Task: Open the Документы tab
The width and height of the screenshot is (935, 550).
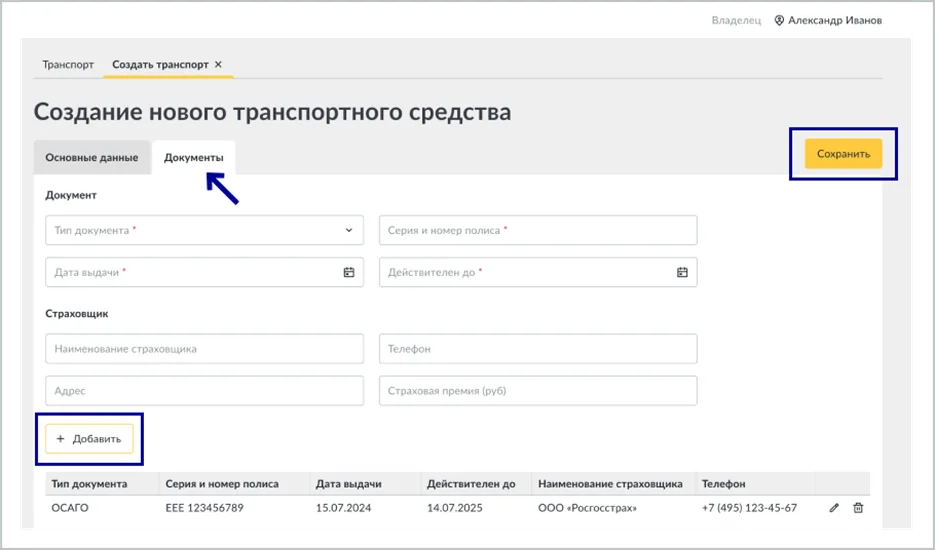Action: tap(194, 157)
